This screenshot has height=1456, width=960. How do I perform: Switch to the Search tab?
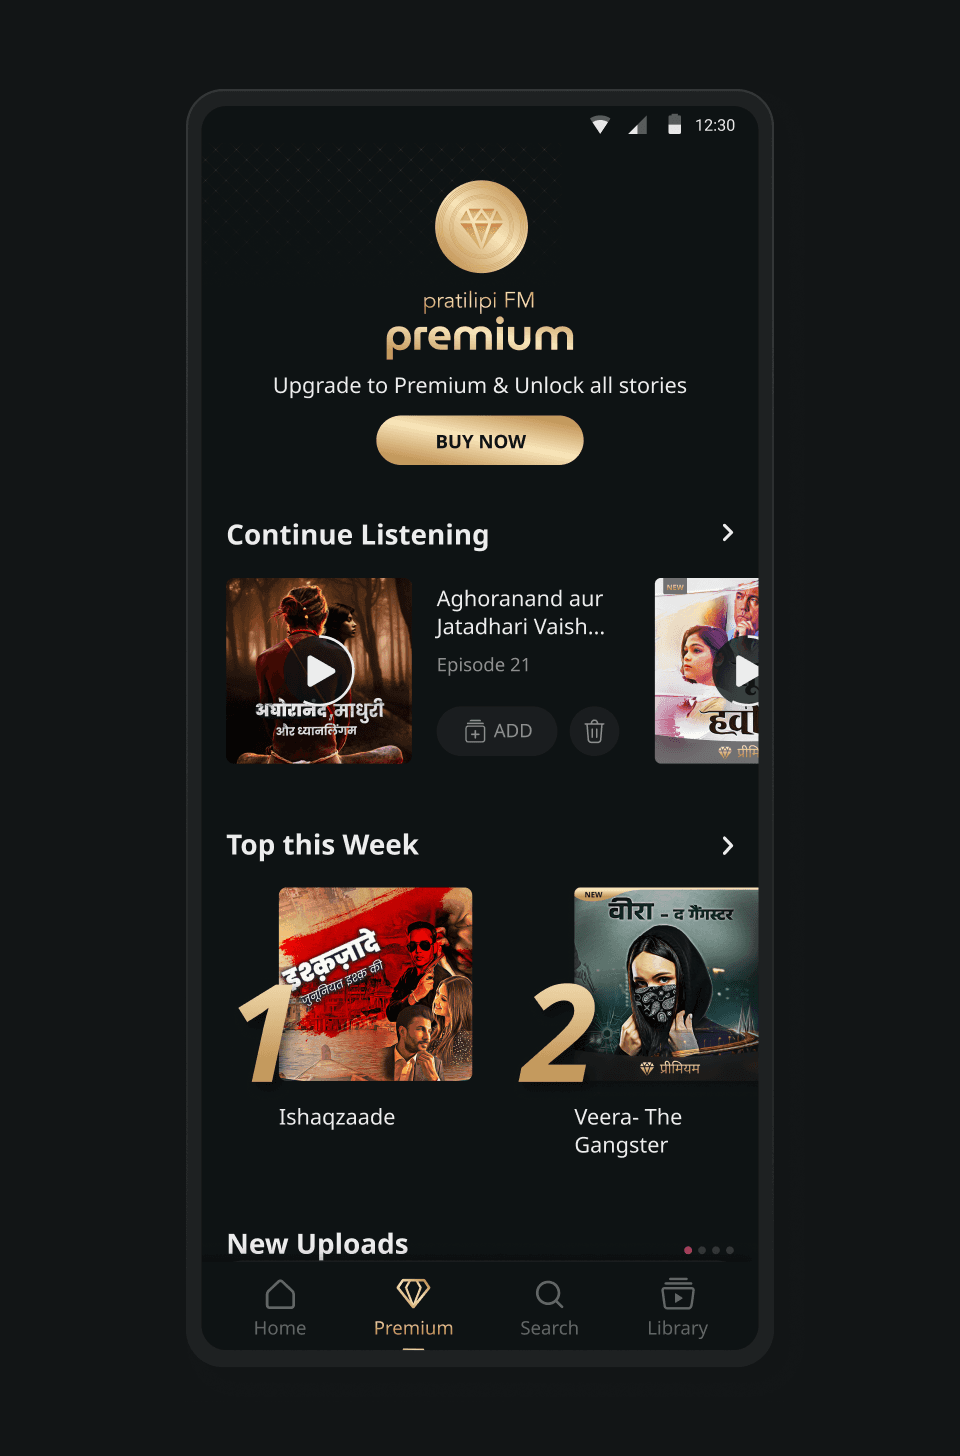point(549,1308)
